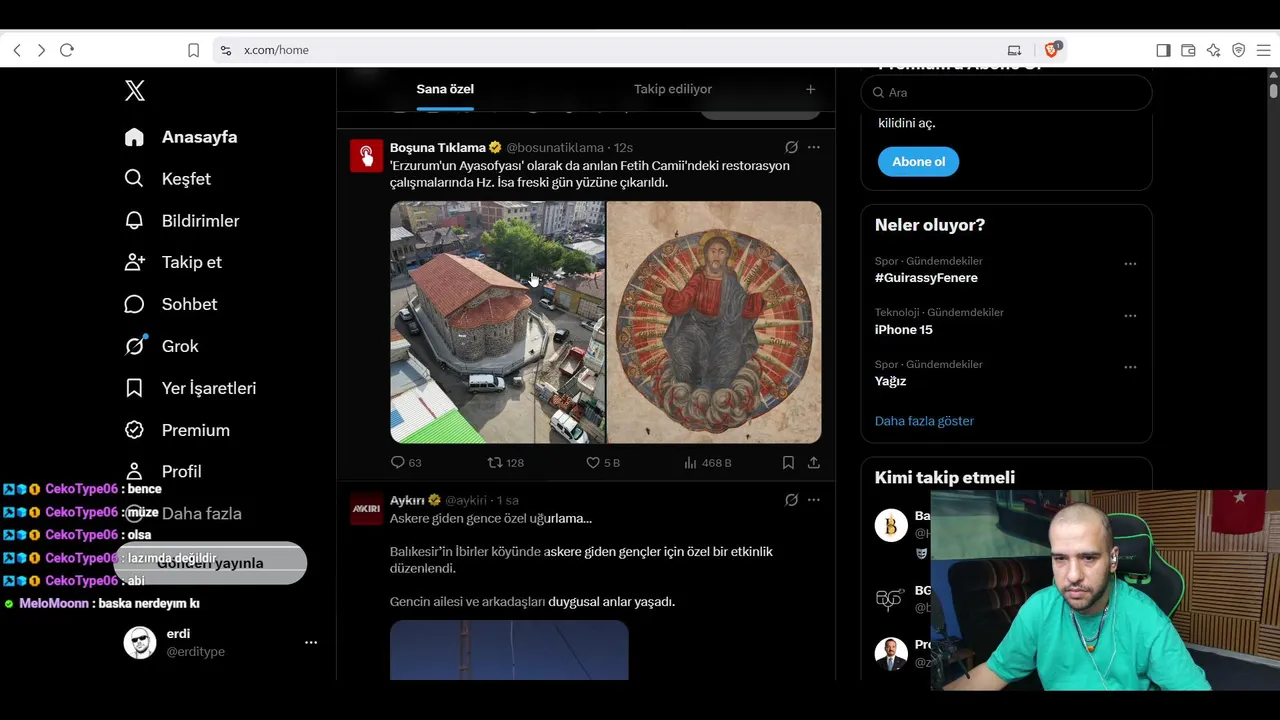The image size is (1280, 720).
Task: Open the circular fresco image
Action: (x=714, y=322)
